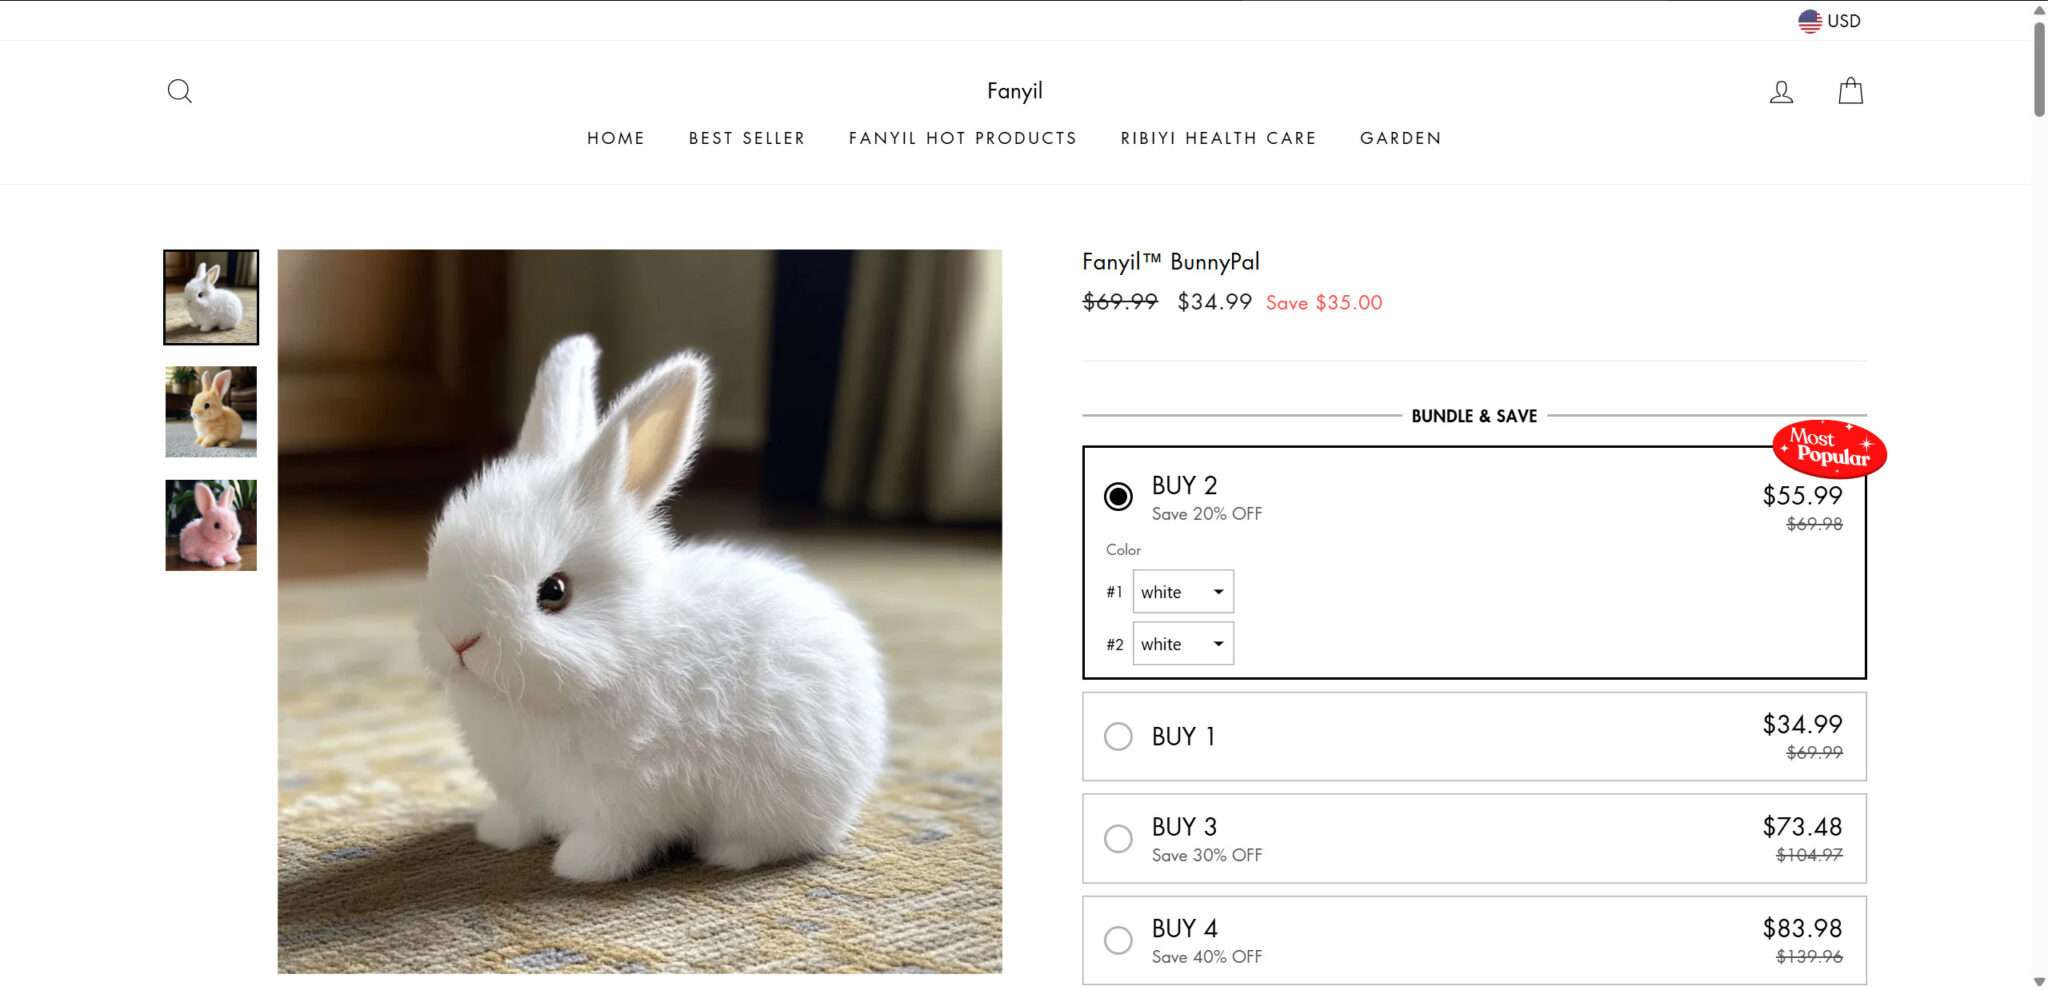Pick the BUY 4 bundle radio button

1118,940
